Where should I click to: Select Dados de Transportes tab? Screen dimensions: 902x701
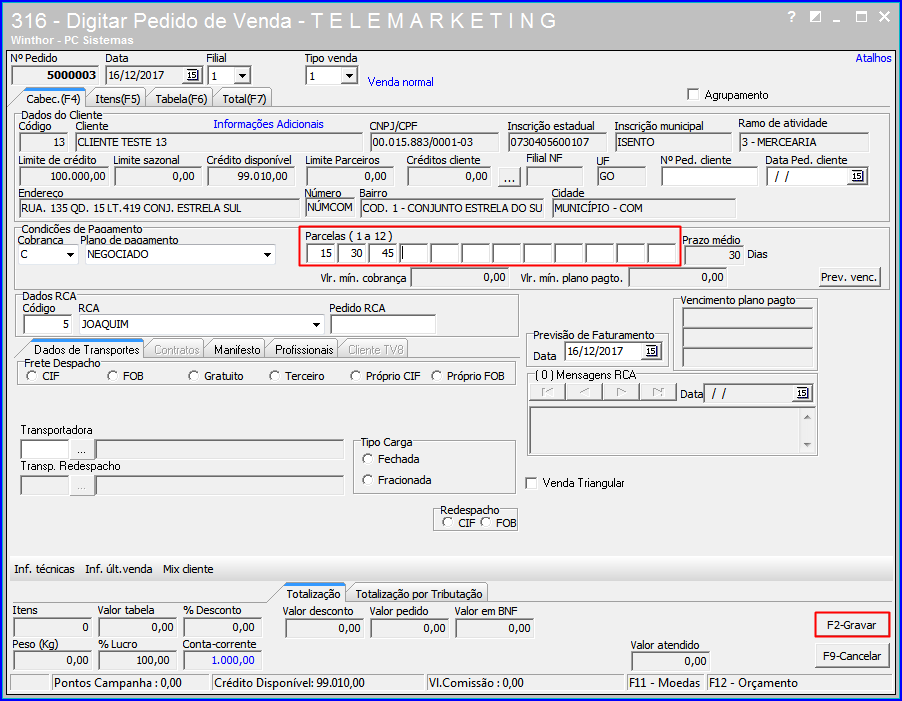[x=86, y=349]
